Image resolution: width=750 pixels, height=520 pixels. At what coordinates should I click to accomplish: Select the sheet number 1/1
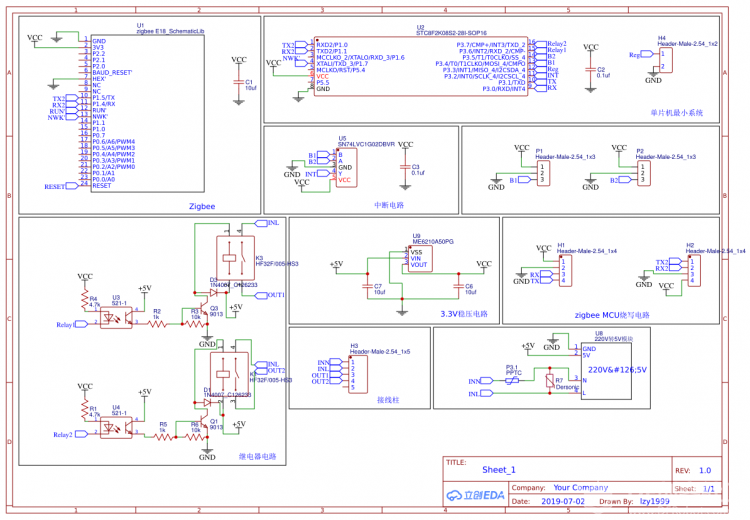pos(709,488)
